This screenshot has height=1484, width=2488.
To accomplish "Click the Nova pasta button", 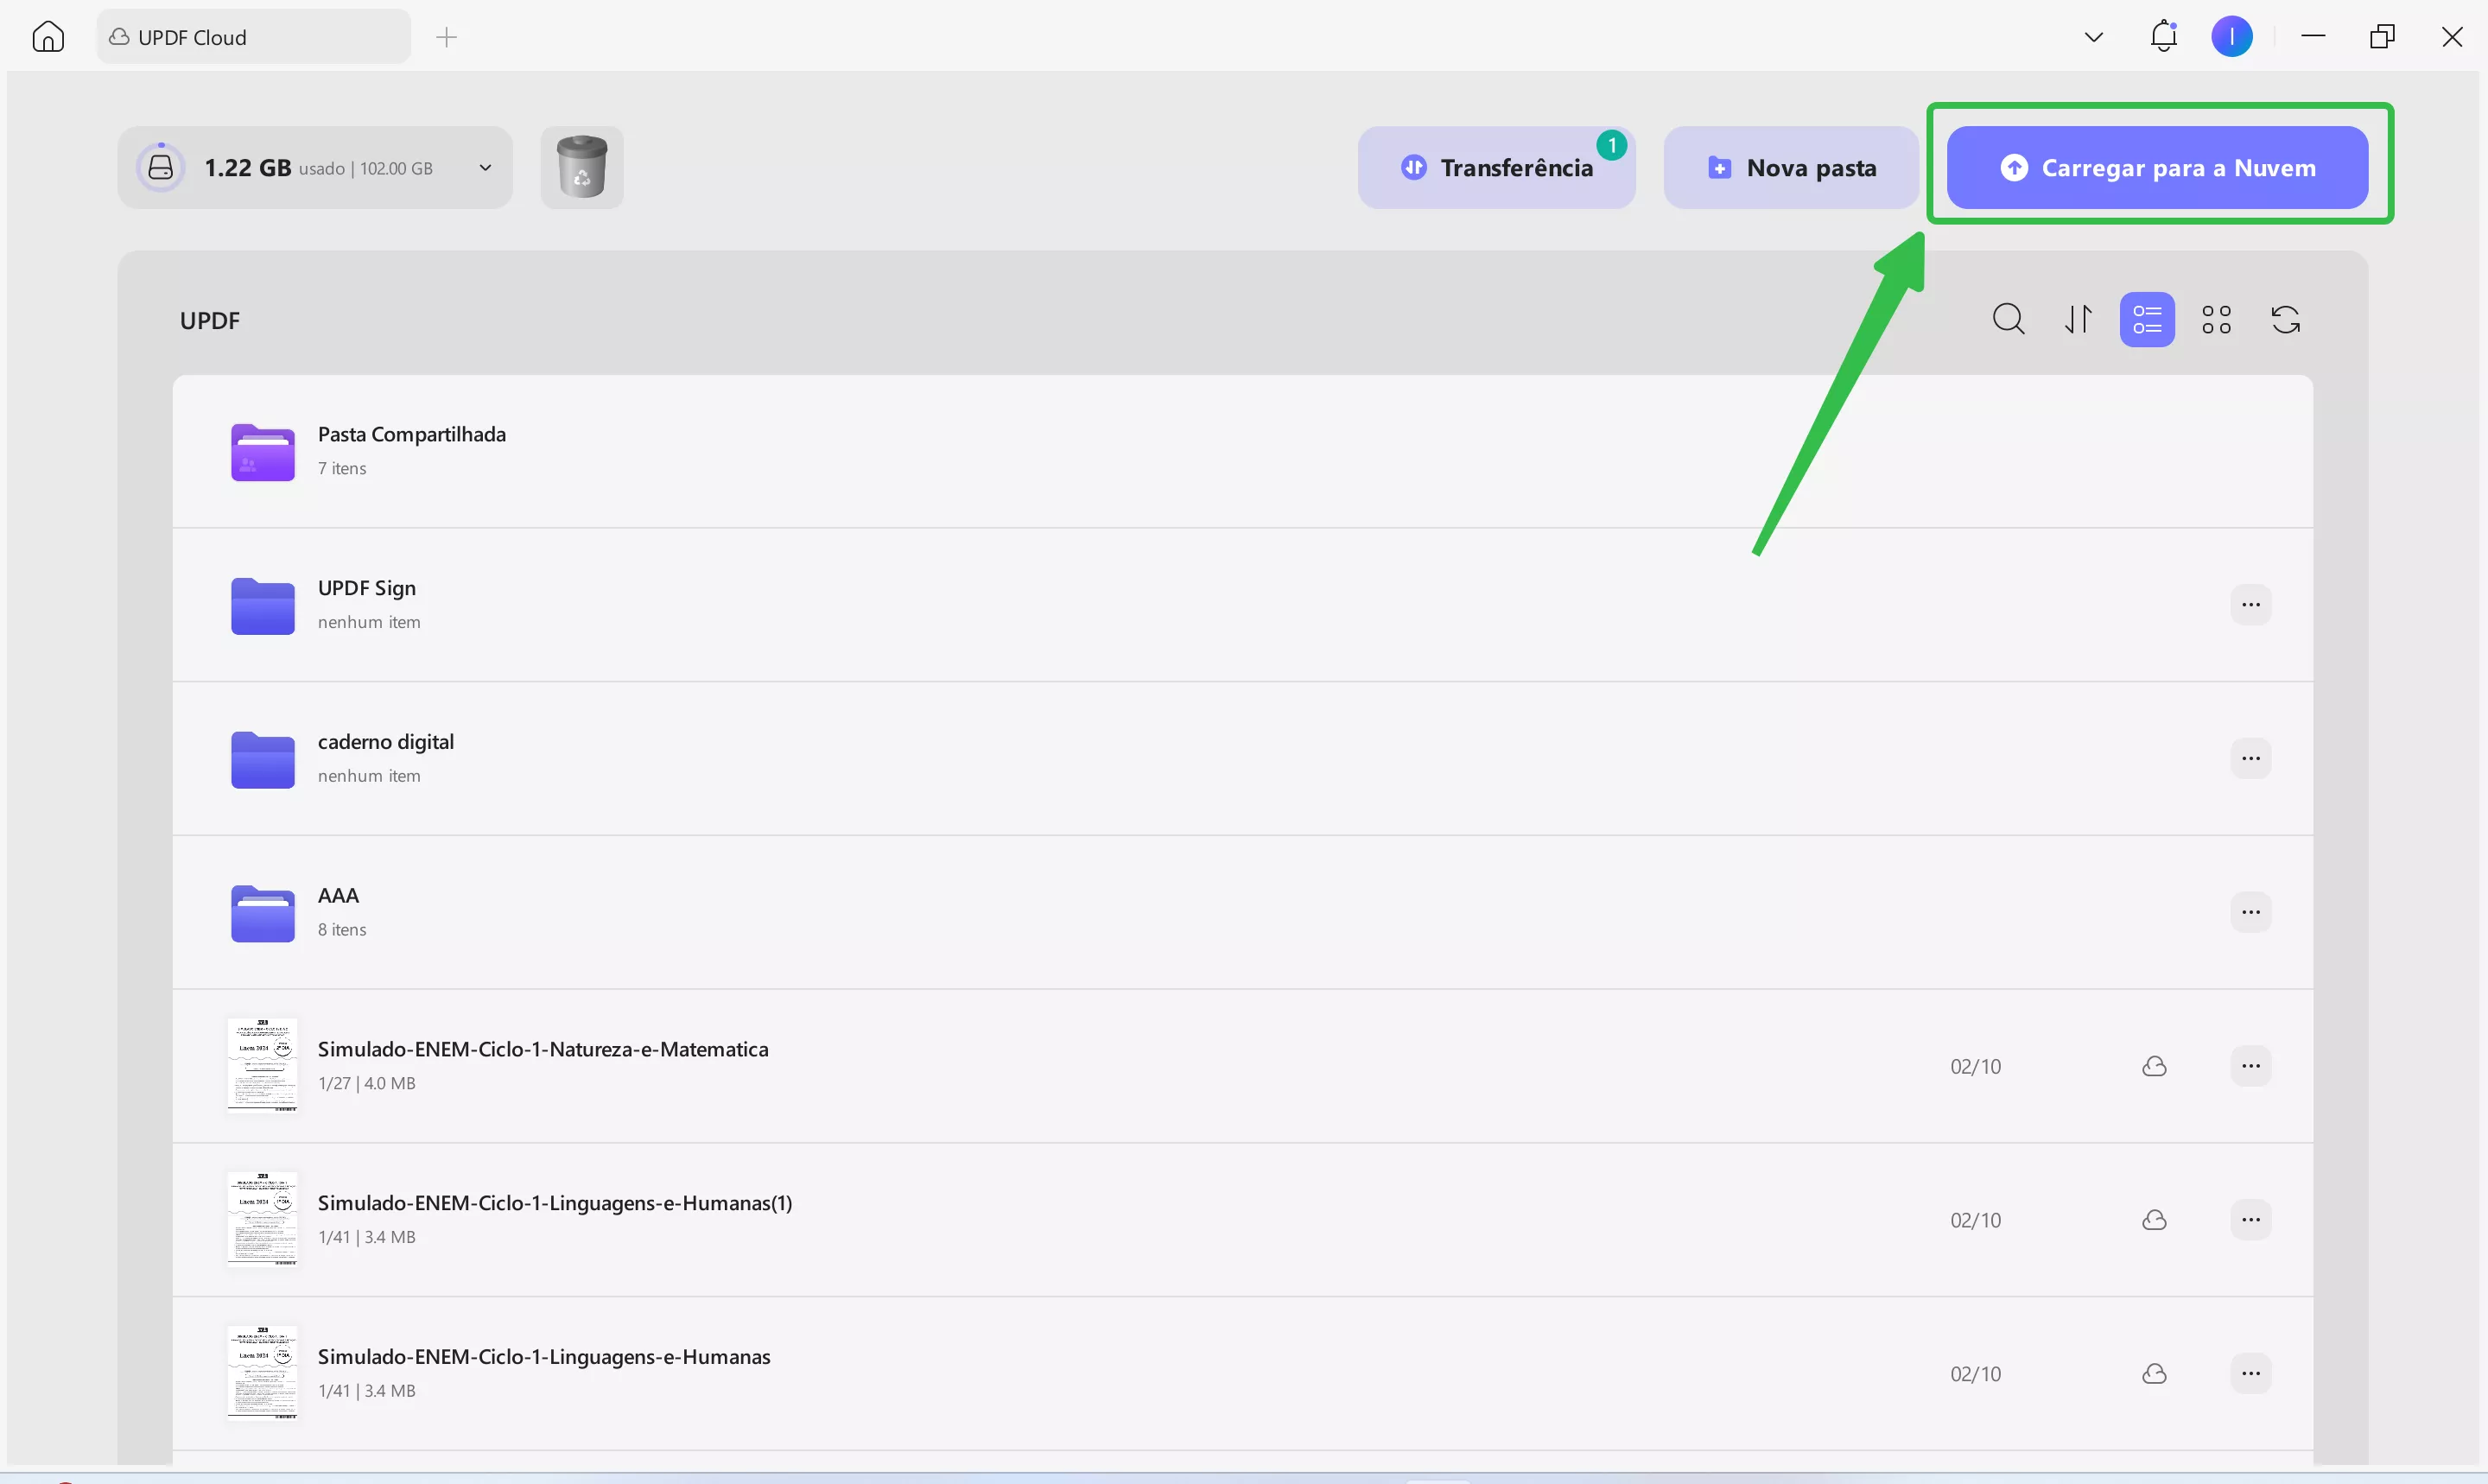I will coord(1791,168).
